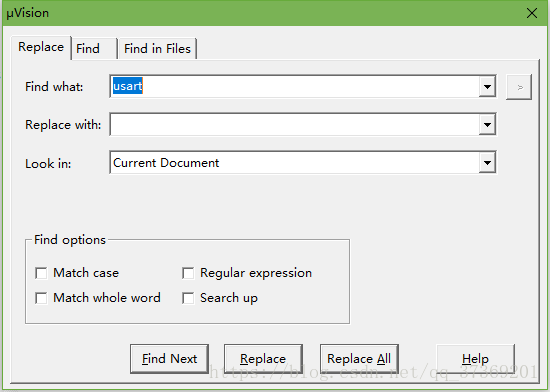This screenshot has width=550, height=392.
Task: Open Help for this dialog
Action: coord(475,359)
